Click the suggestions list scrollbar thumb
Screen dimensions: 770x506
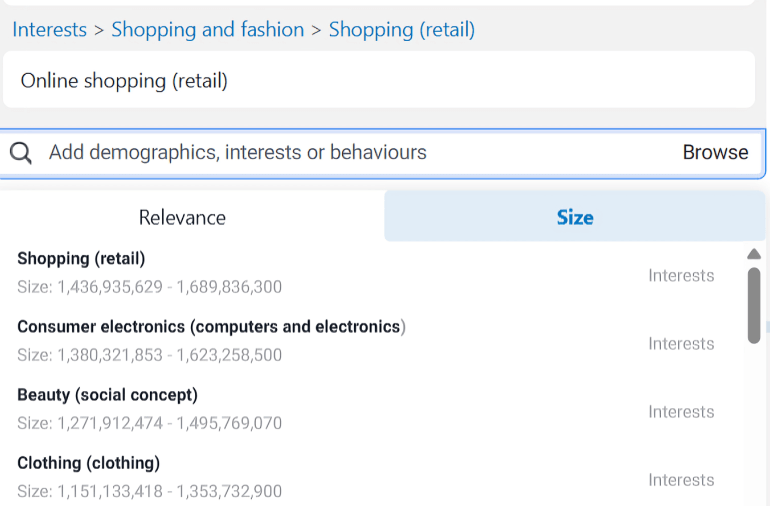coord(754,305)
